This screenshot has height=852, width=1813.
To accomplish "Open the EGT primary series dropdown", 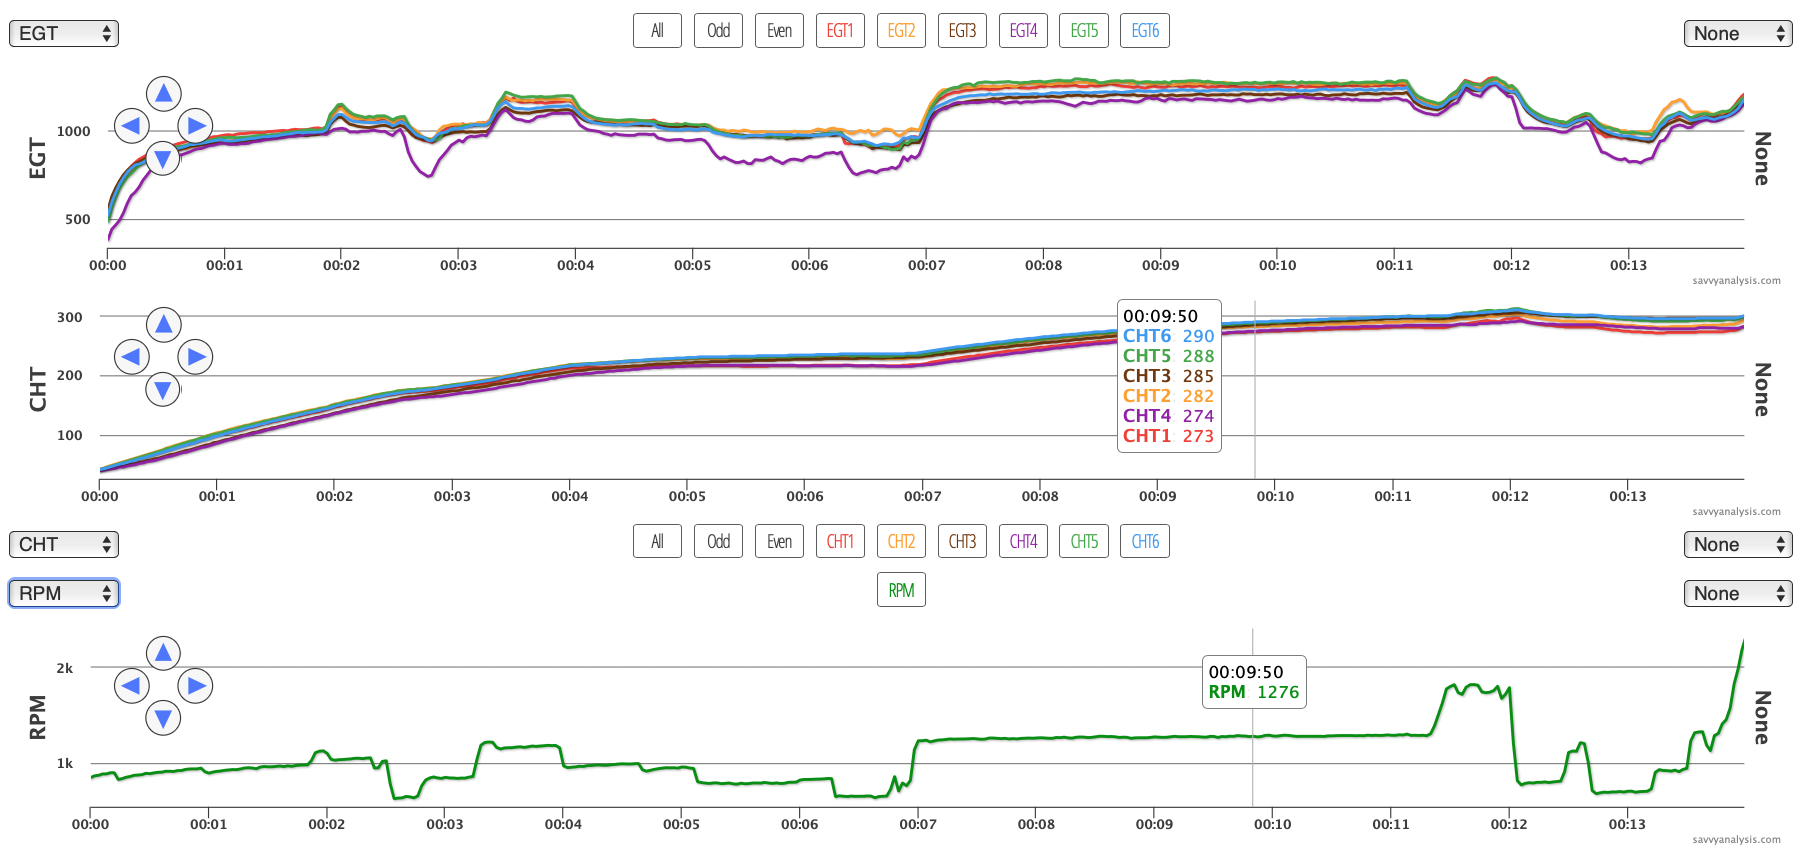I will (x=64, y=33).
